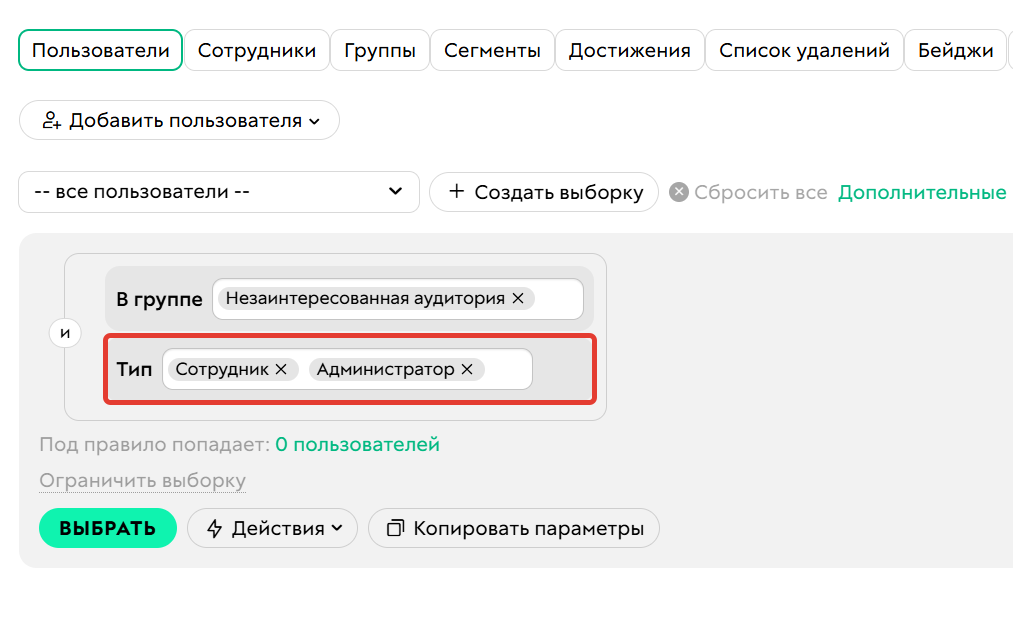
Task: Open the -- все пользователи -- dropdown
Action: pyautogui.click(x=219, y=192)
